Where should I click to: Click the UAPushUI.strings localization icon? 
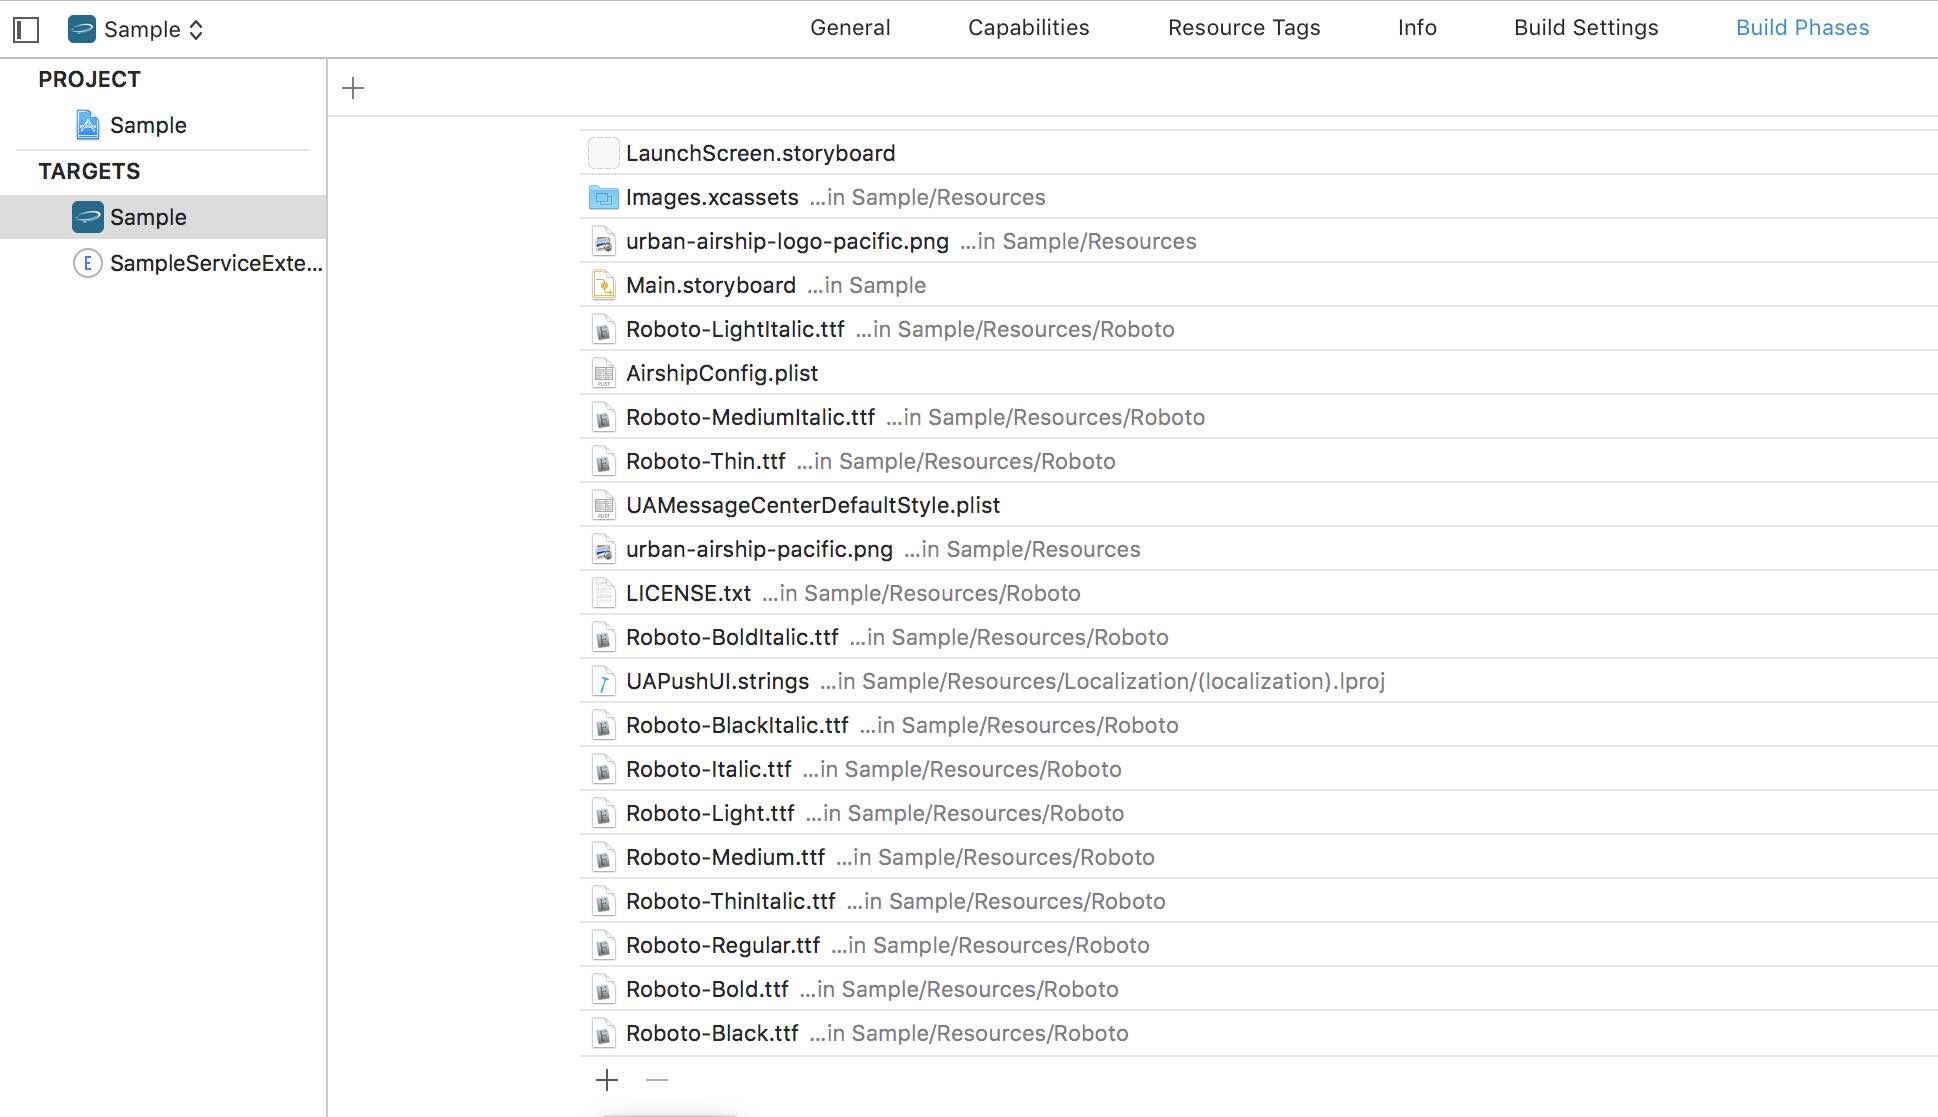pyautogui.click(x=602, y=681)
